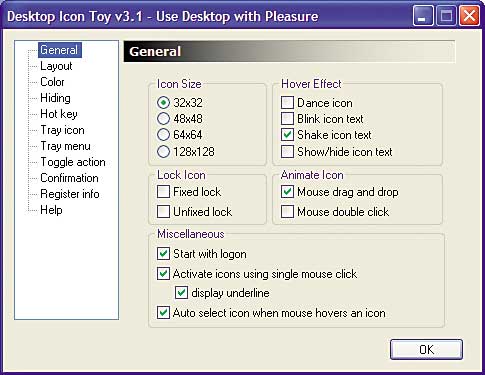Open the Help page

point(51,210)
